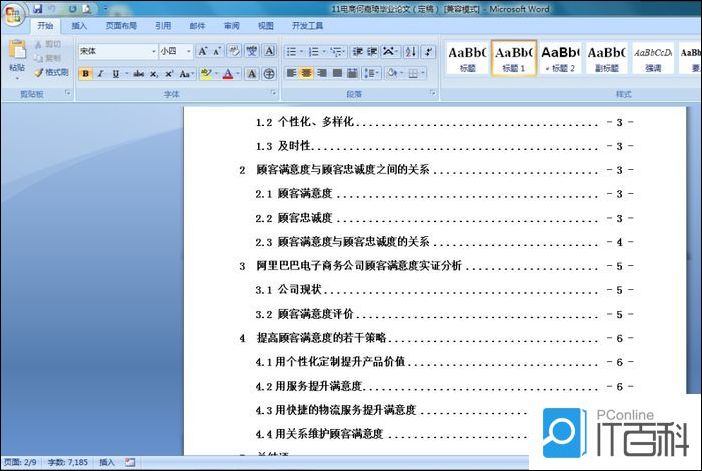The image size is (702, 471).
Task: Toggle center alignment
Action: (307, 73)
